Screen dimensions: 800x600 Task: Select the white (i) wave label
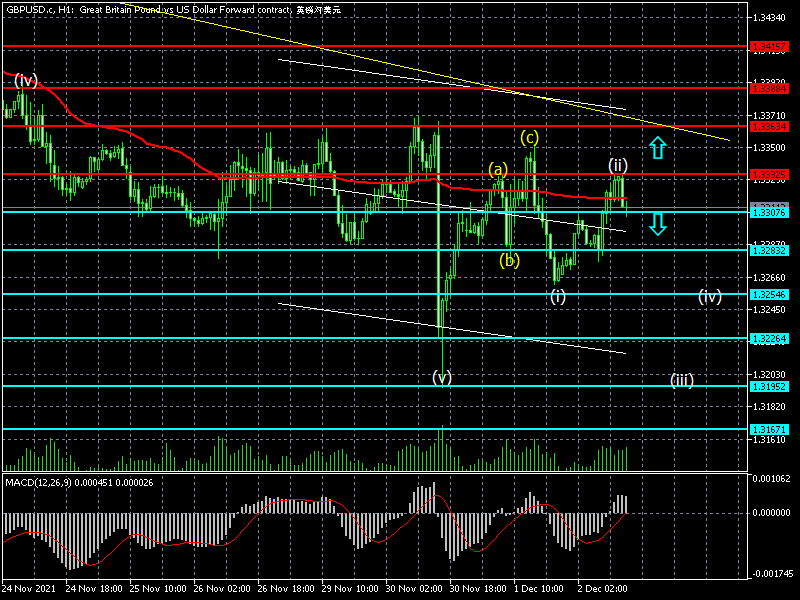tap(558, 296)
